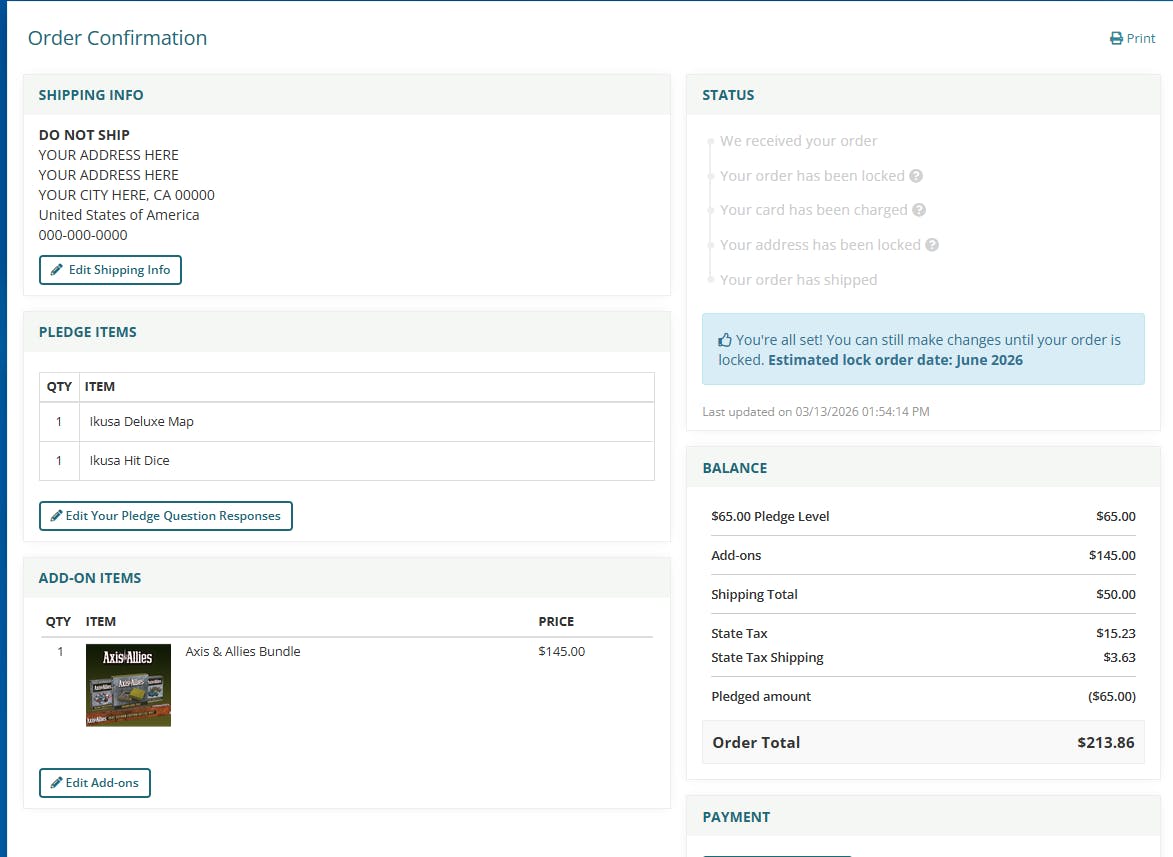Click the 'Your order has shipped' step
Screen dimensions: 1173x857
point(798,280)
